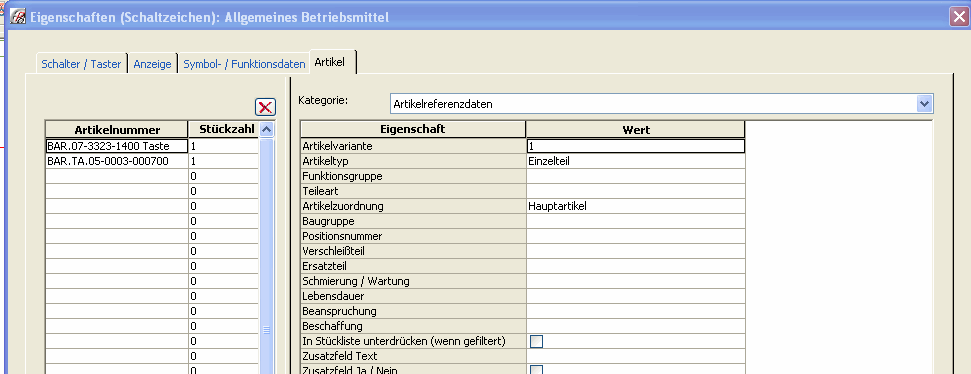Click the red X delete article icon
971x374 pixels.
click(x=266, y=107)
